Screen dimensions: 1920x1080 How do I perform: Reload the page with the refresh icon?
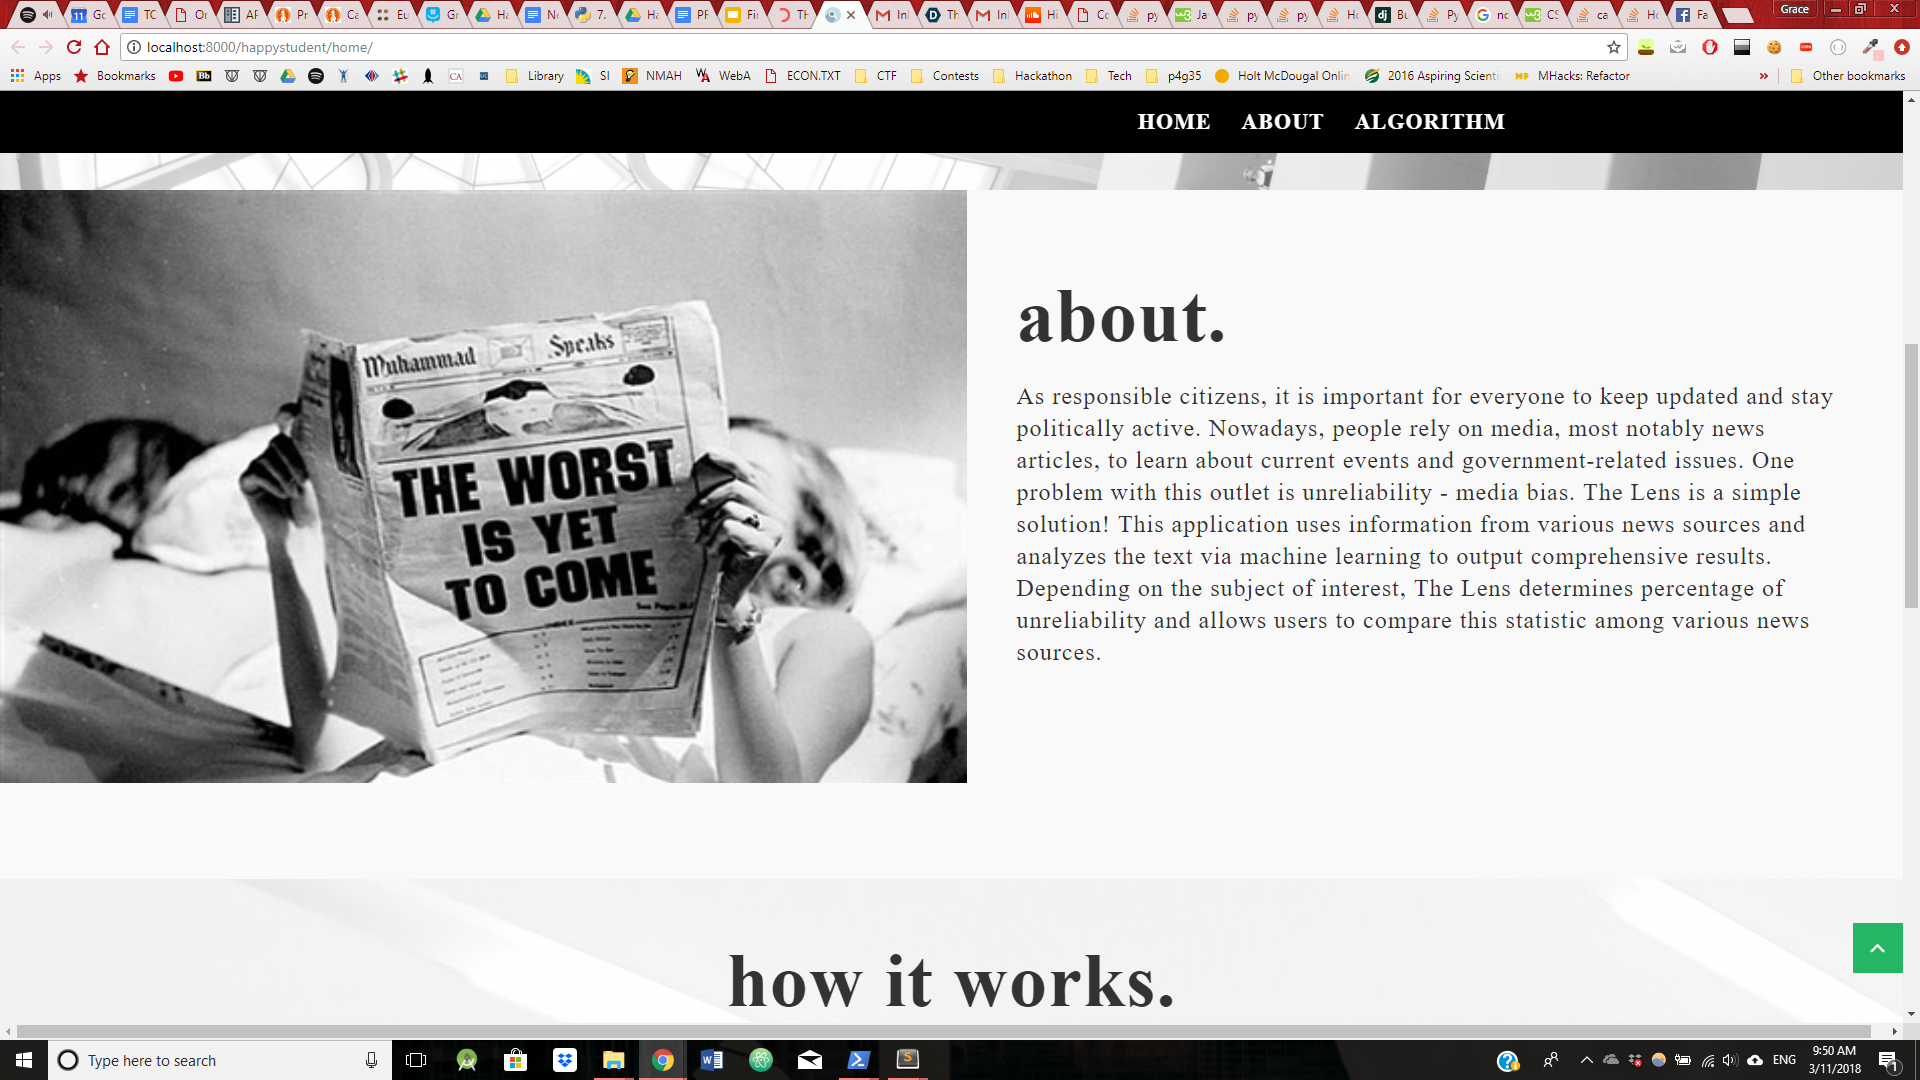pos(73,47)
